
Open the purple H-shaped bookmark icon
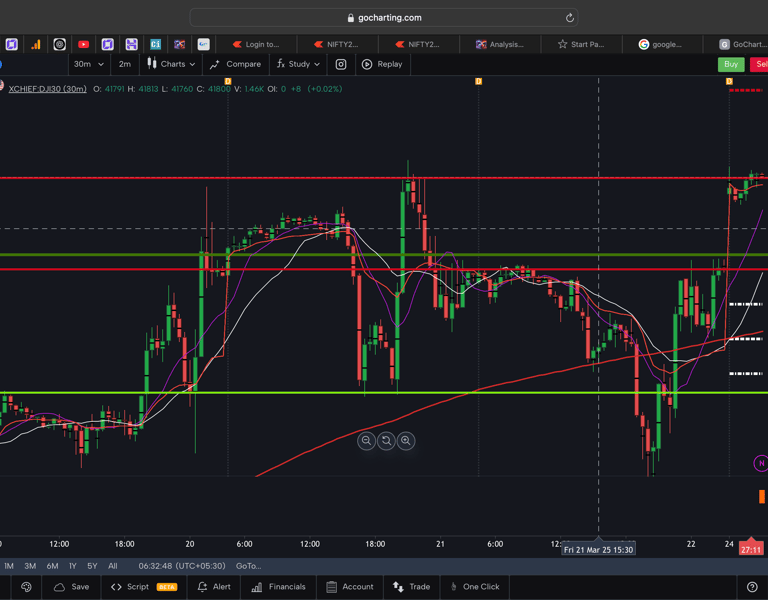click(x=131, y=45)
